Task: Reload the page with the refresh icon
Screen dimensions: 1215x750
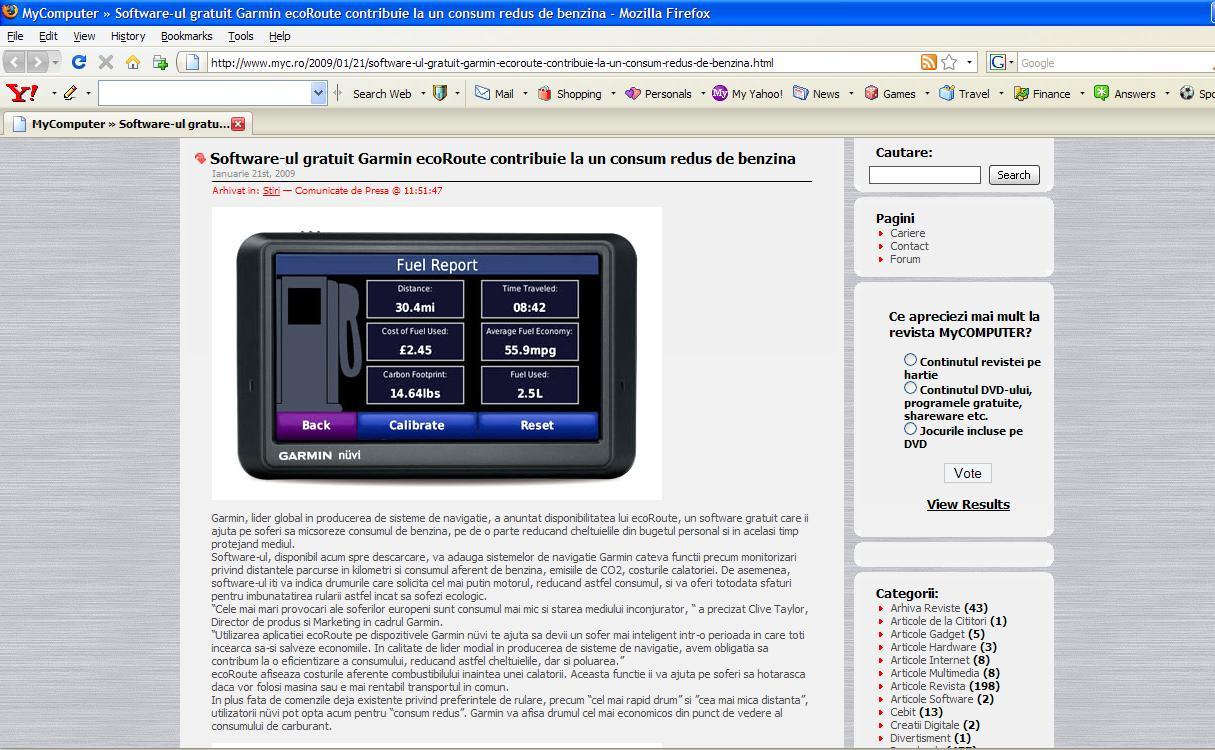Action: 79,62
